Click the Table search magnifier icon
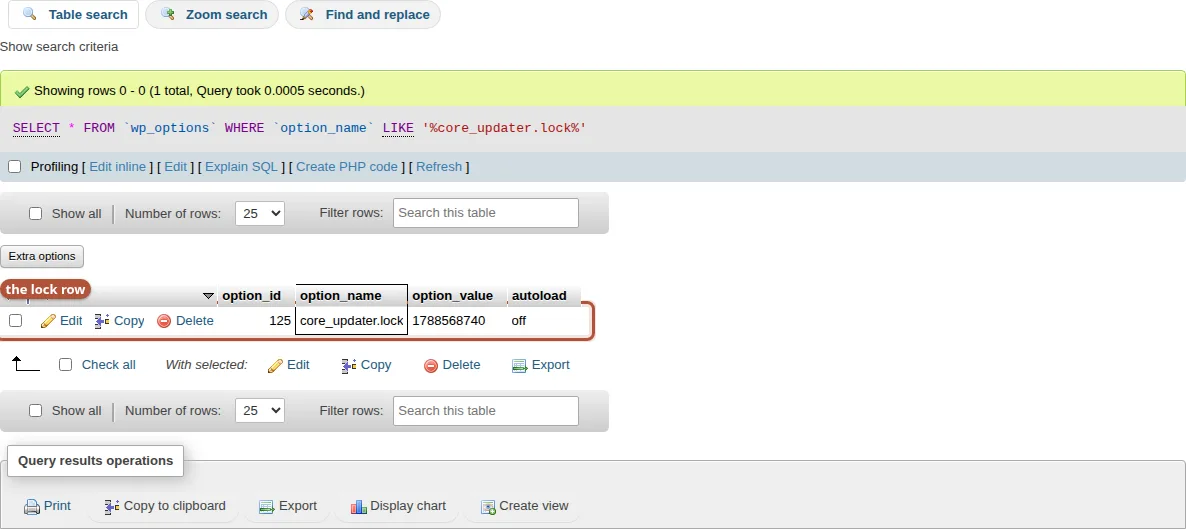 point(29,14)
